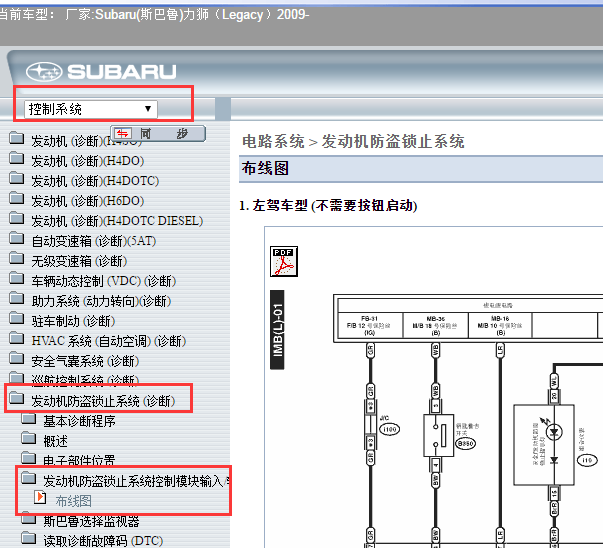This screenshot has width=603, height=548.
Task: Click the IMB(L)-01 diagram label
Action: [277, 330]
